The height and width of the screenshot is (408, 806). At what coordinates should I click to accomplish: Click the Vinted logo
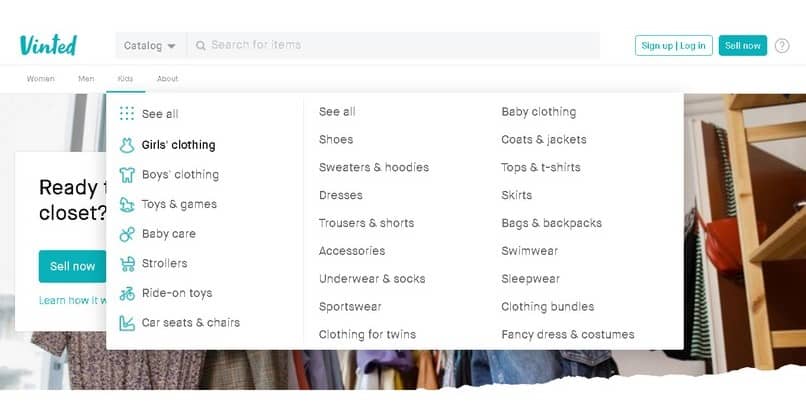tap(48, 45)
